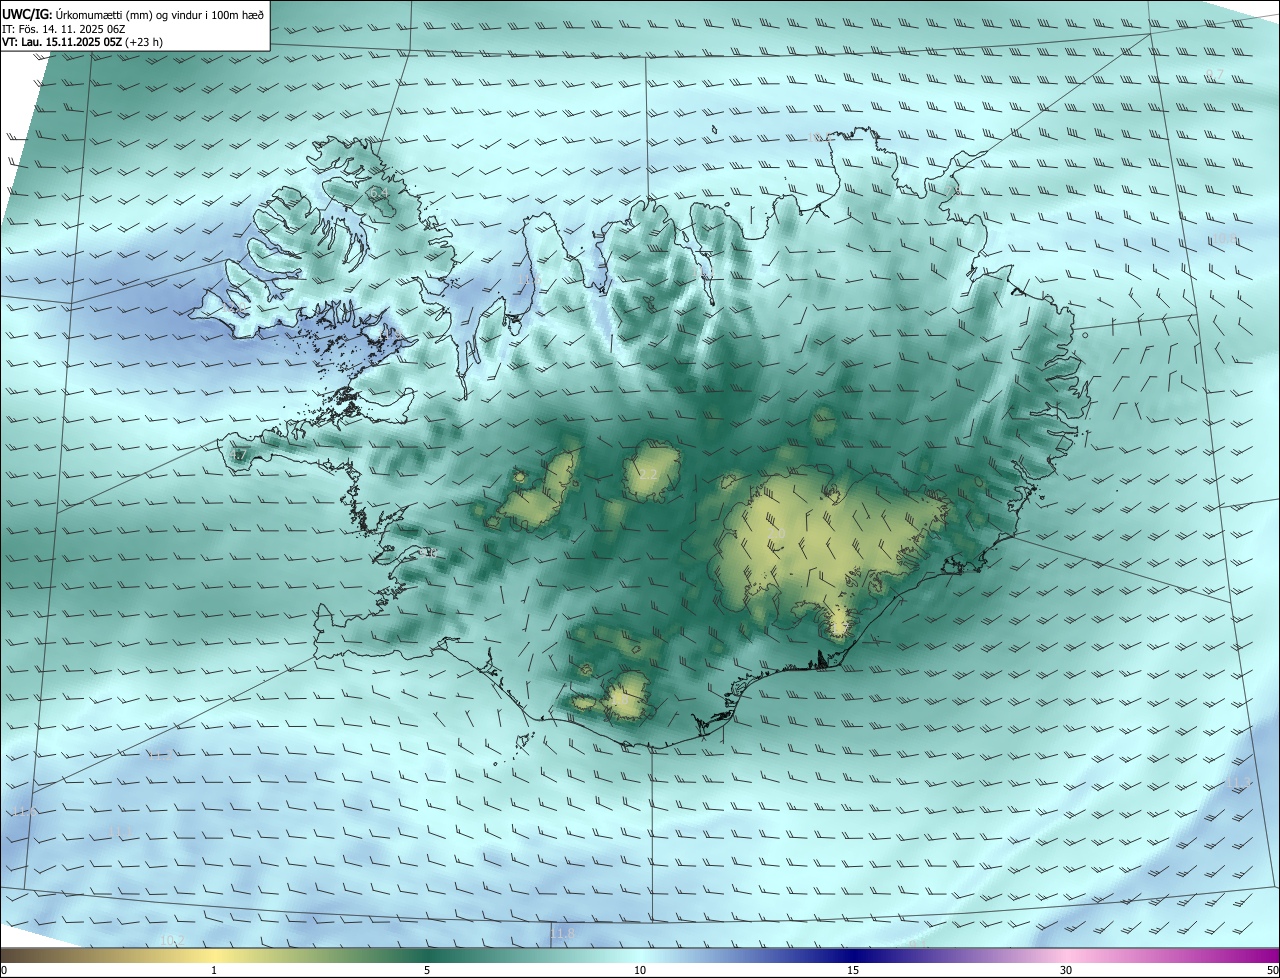
Task: Click the 1 tick label on the color scale
Action: [214, 970]
